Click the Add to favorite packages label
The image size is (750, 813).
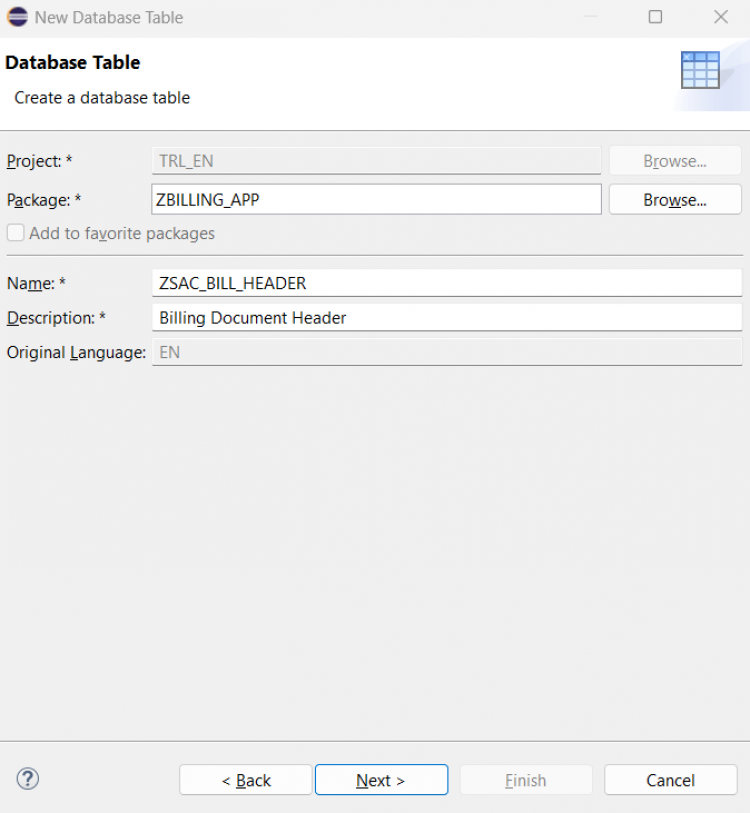point(122,233)
